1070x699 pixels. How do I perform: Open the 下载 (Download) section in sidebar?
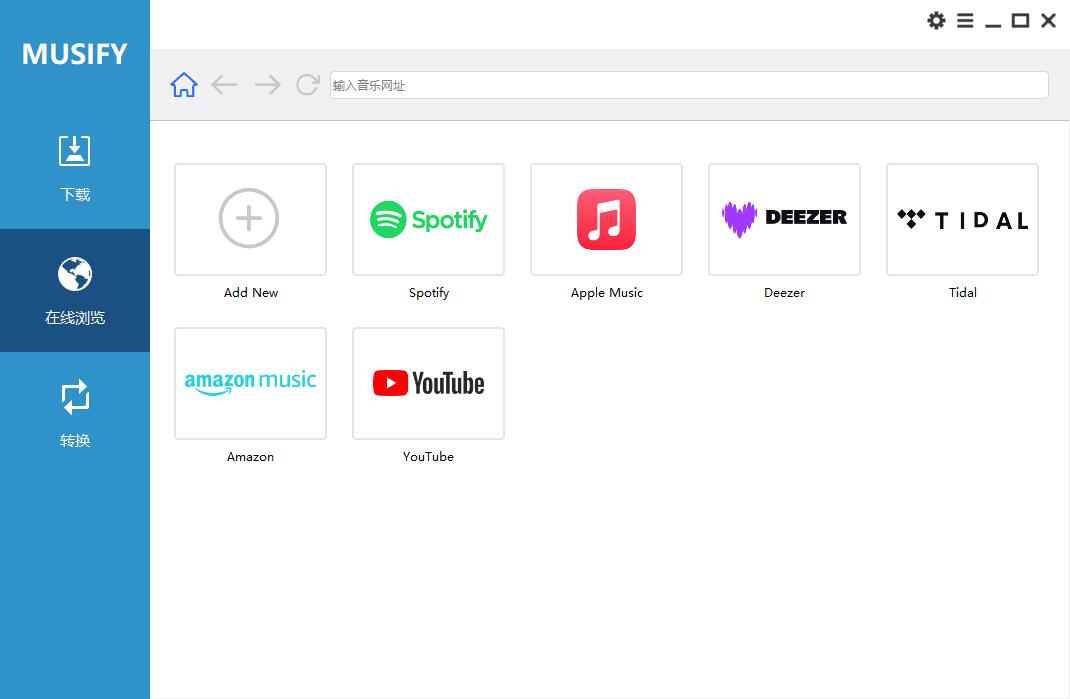point(75,165)
